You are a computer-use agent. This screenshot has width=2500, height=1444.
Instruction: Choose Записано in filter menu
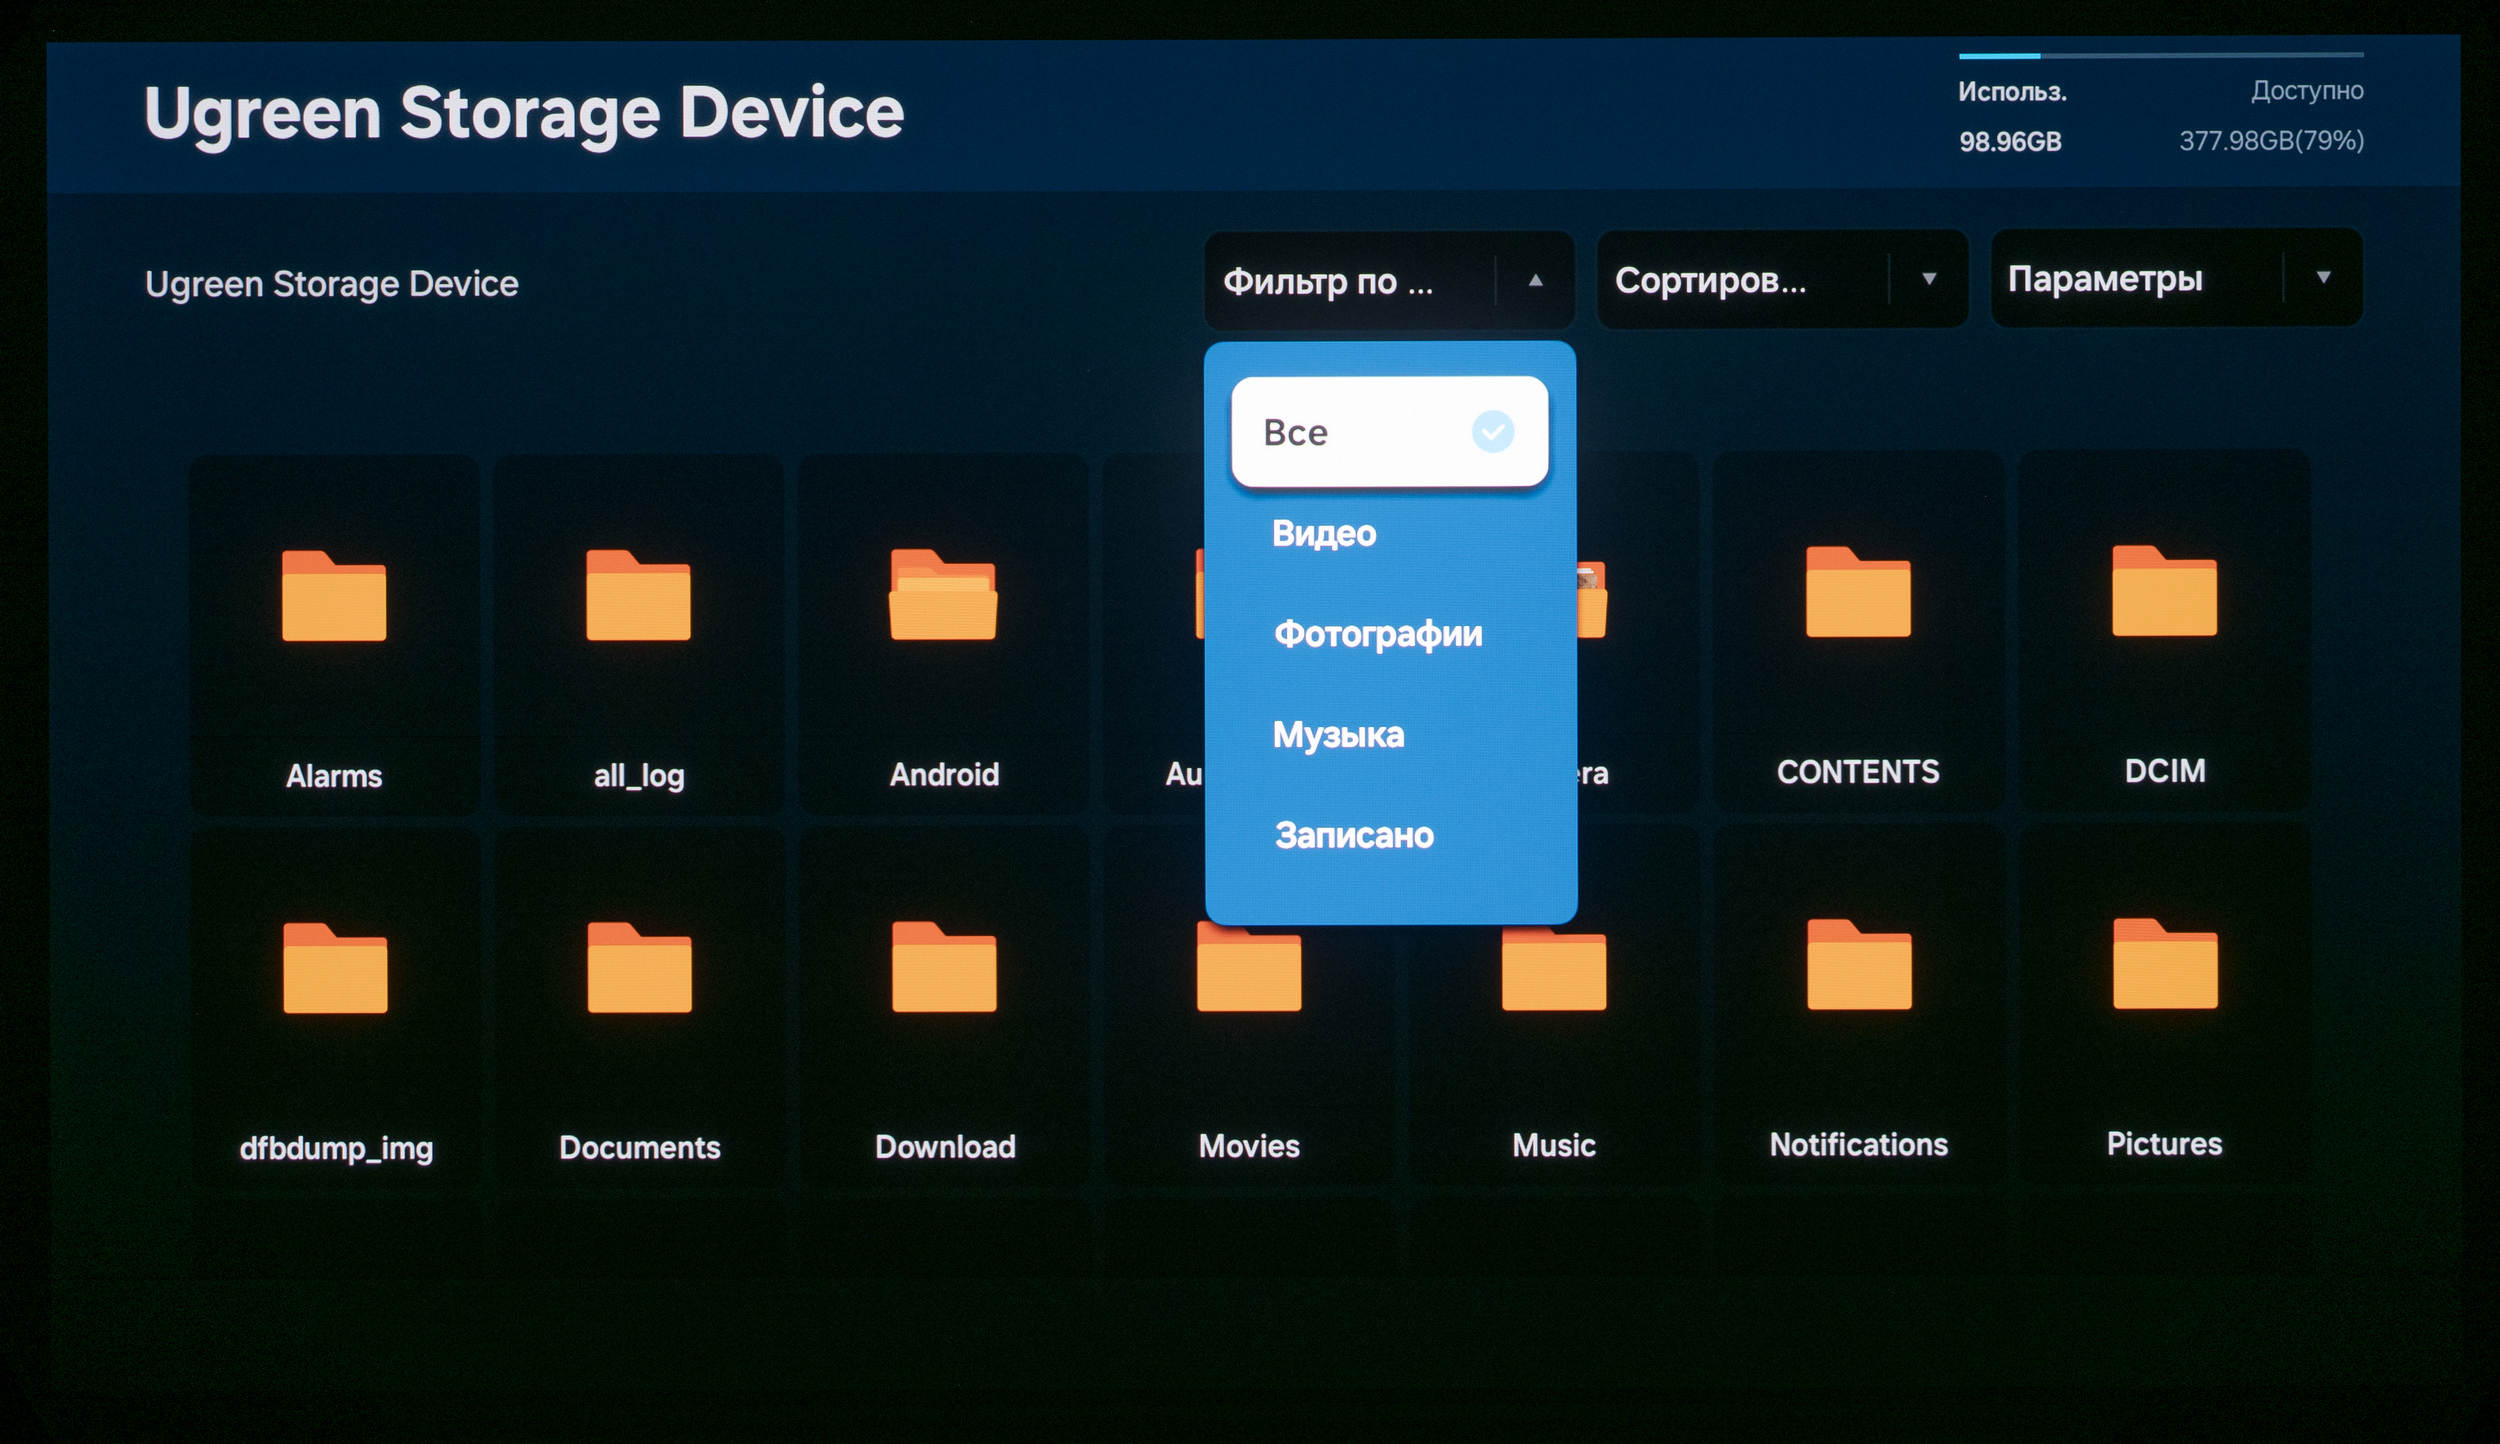coord(1354,835)
